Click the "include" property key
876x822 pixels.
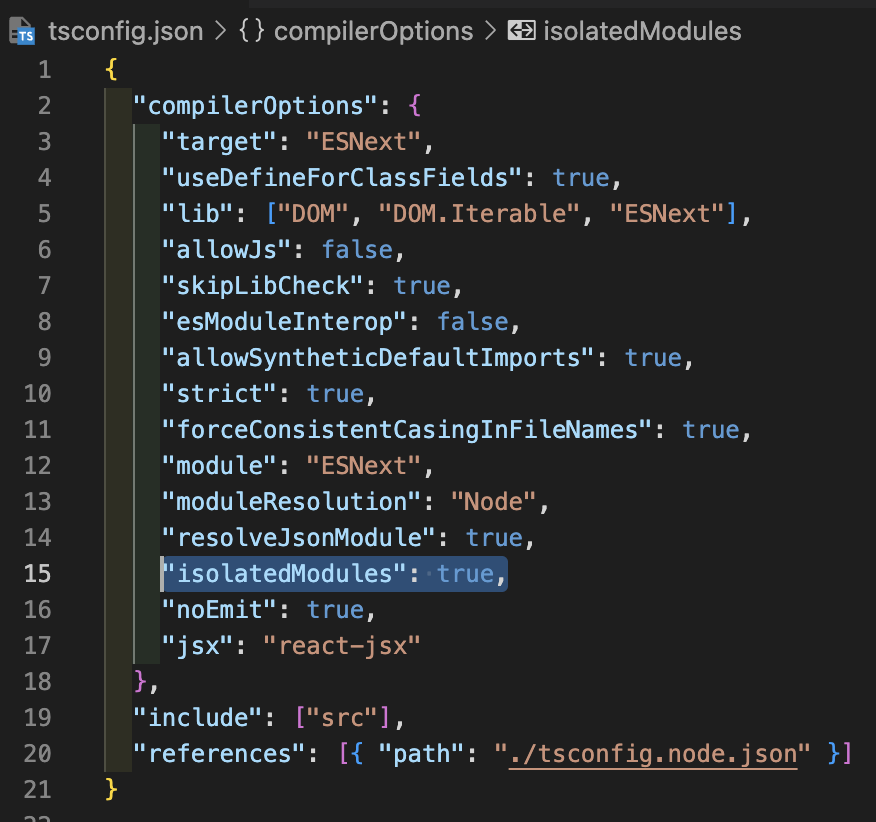click(196, 718)
